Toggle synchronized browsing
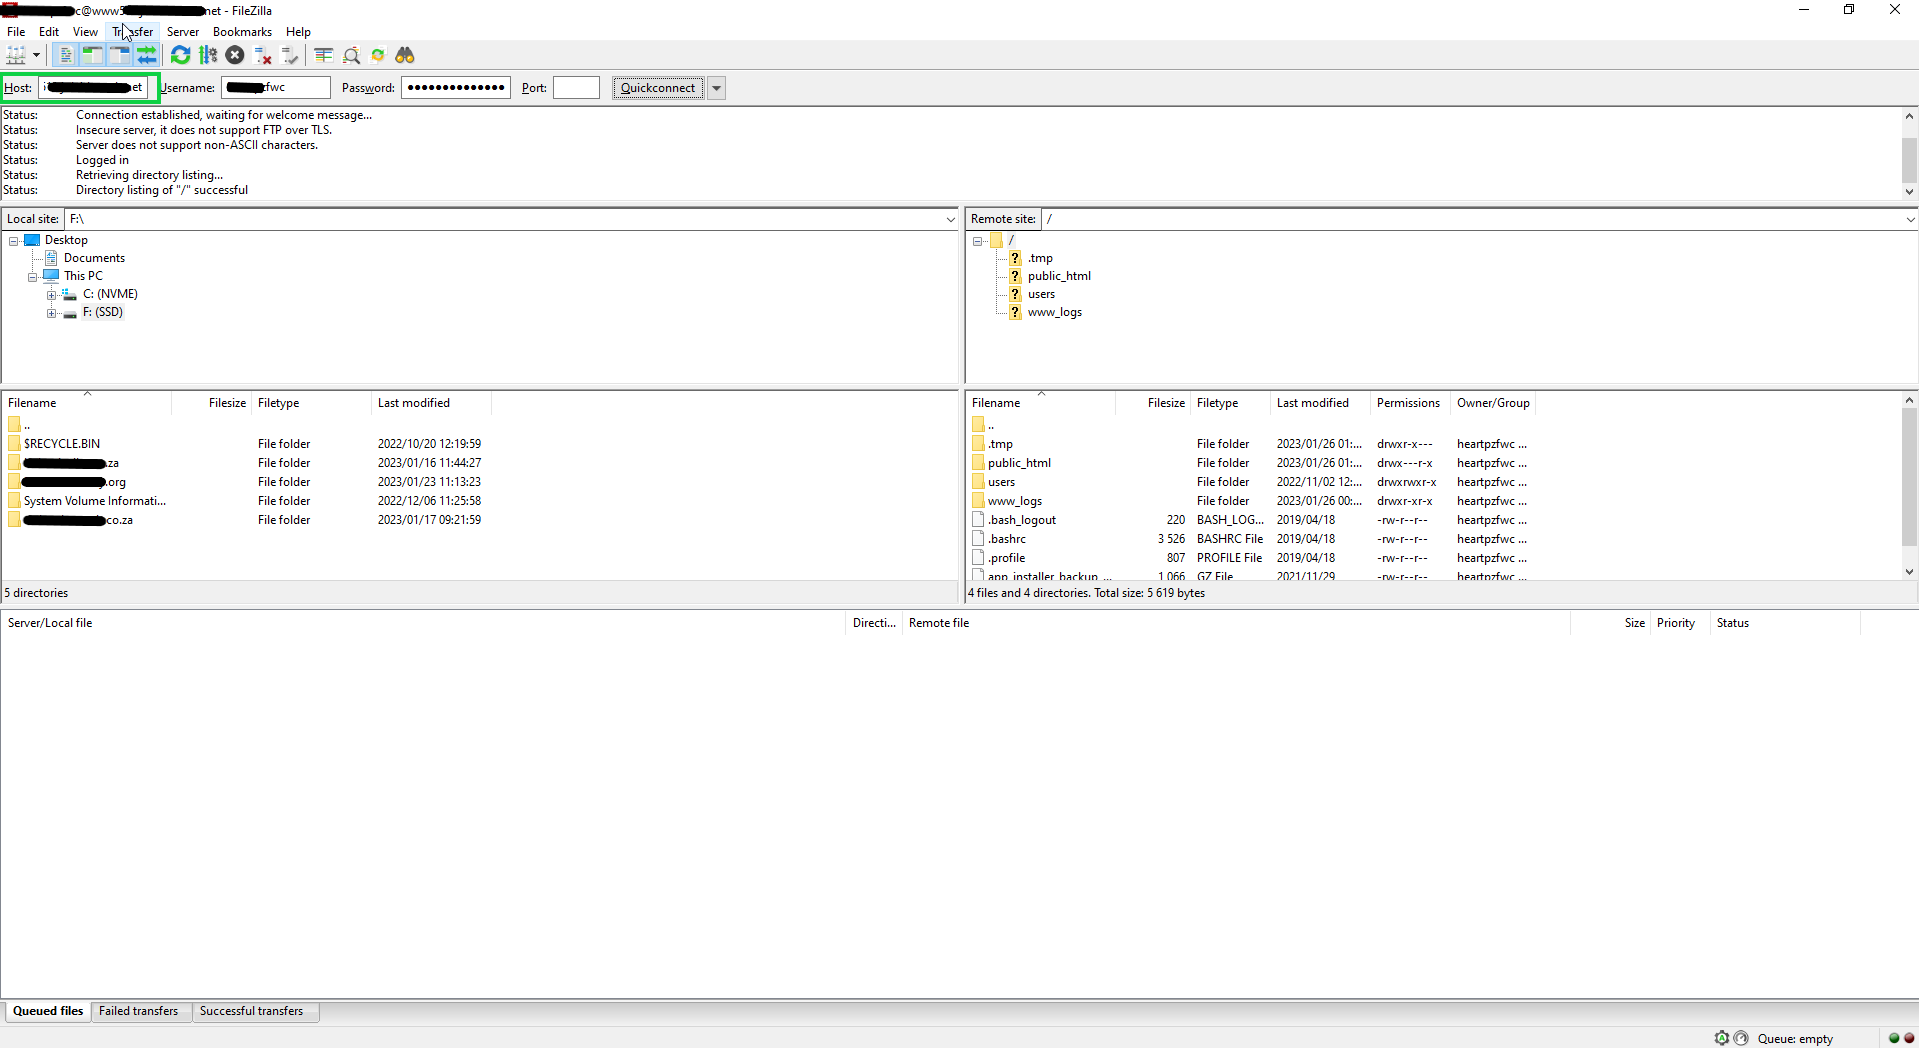This screenshot has height=1048, width=1919. (378, 56)
